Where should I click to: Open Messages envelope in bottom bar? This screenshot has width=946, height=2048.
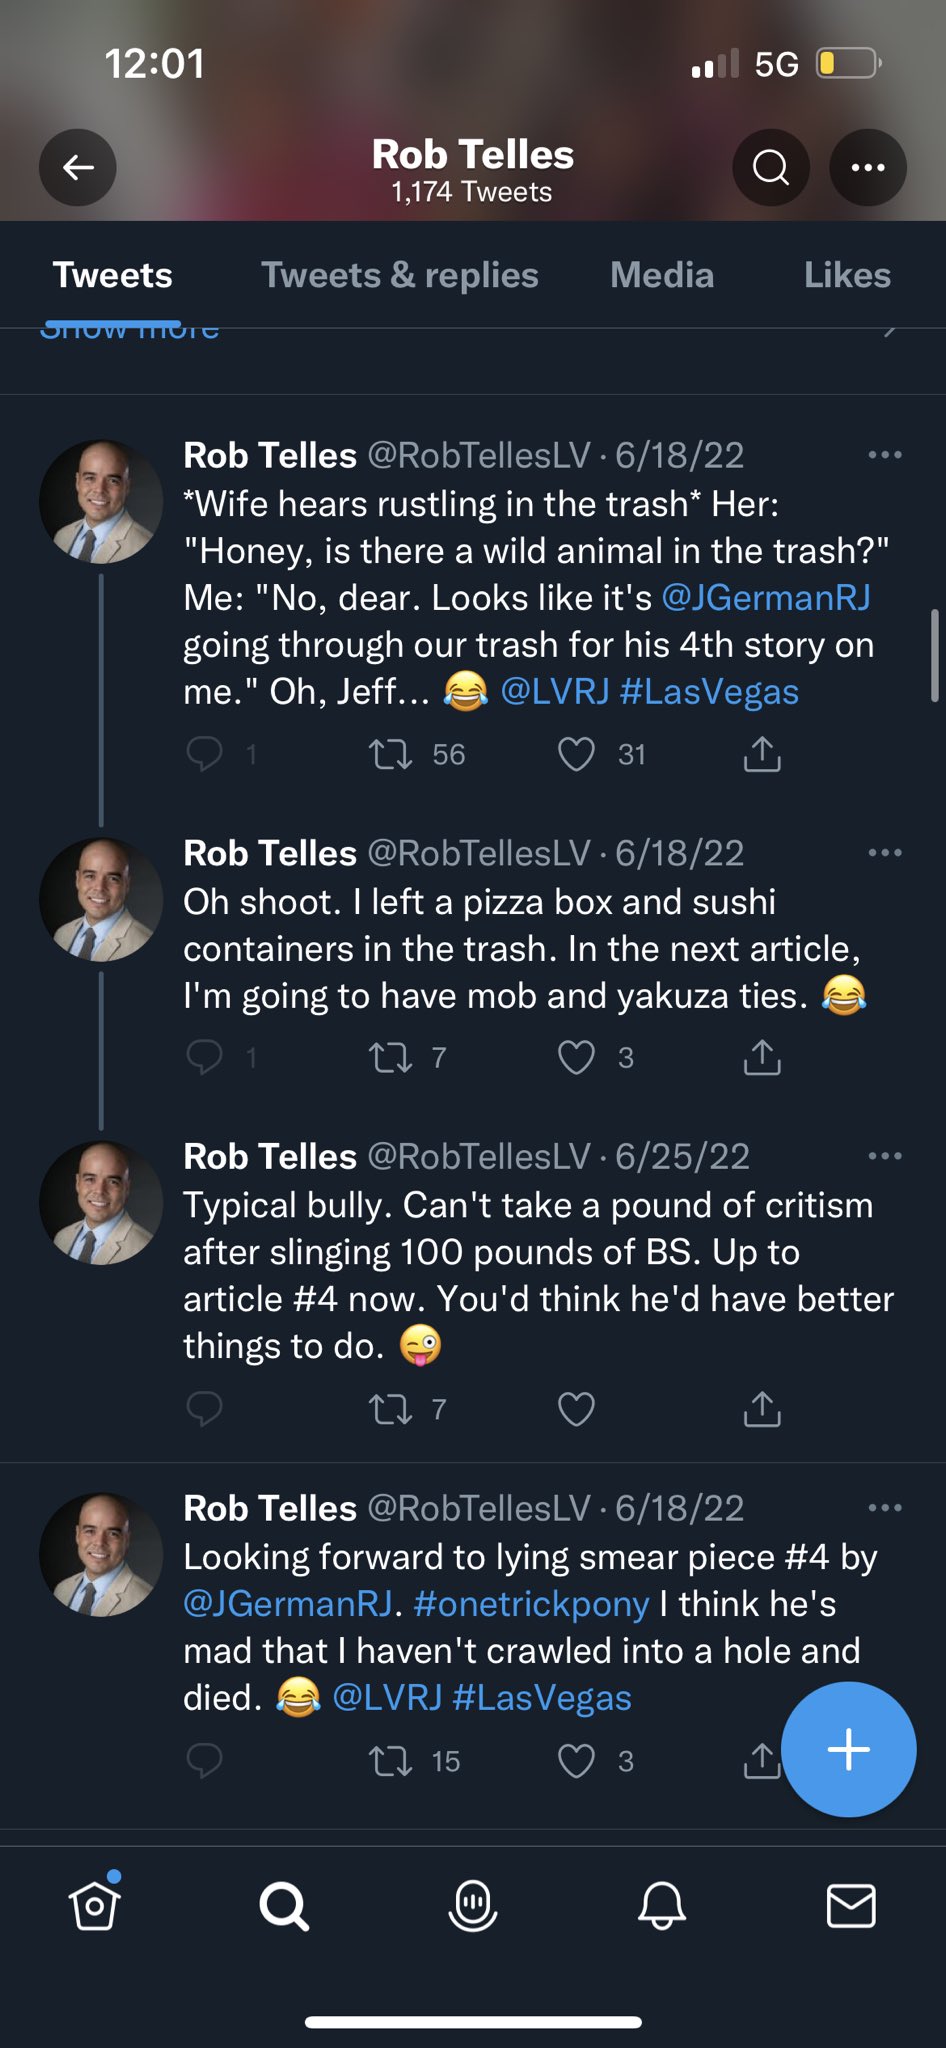point(851,1906)
